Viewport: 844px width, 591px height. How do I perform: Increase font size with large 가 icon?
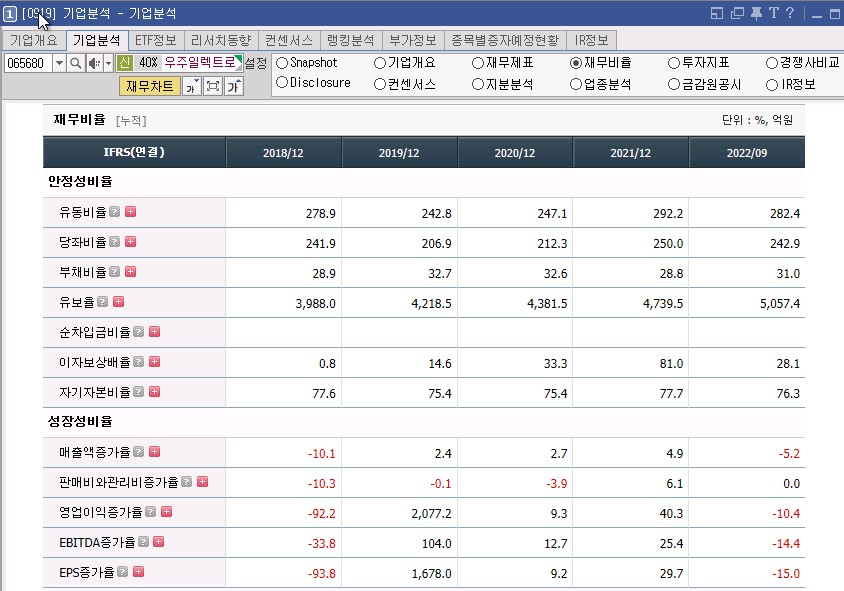[234, 86]
